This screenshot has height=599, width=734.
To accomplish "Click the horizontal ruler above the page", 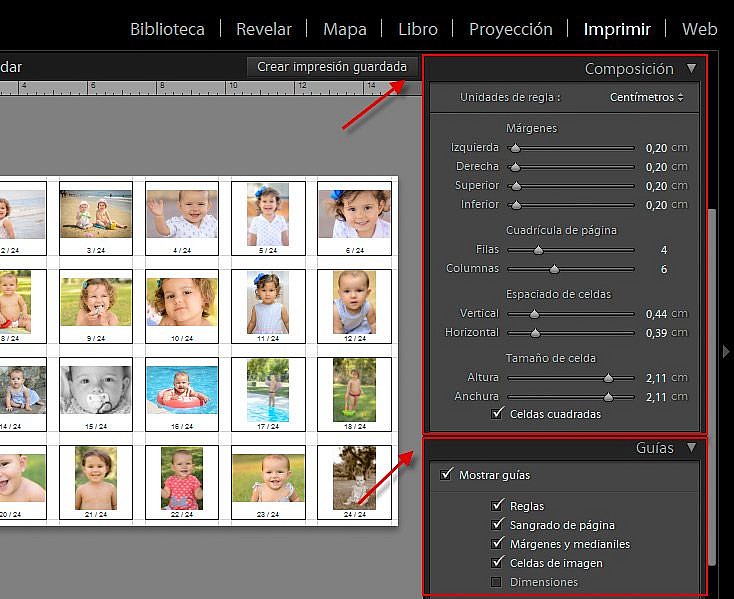I will click(211, 88).
